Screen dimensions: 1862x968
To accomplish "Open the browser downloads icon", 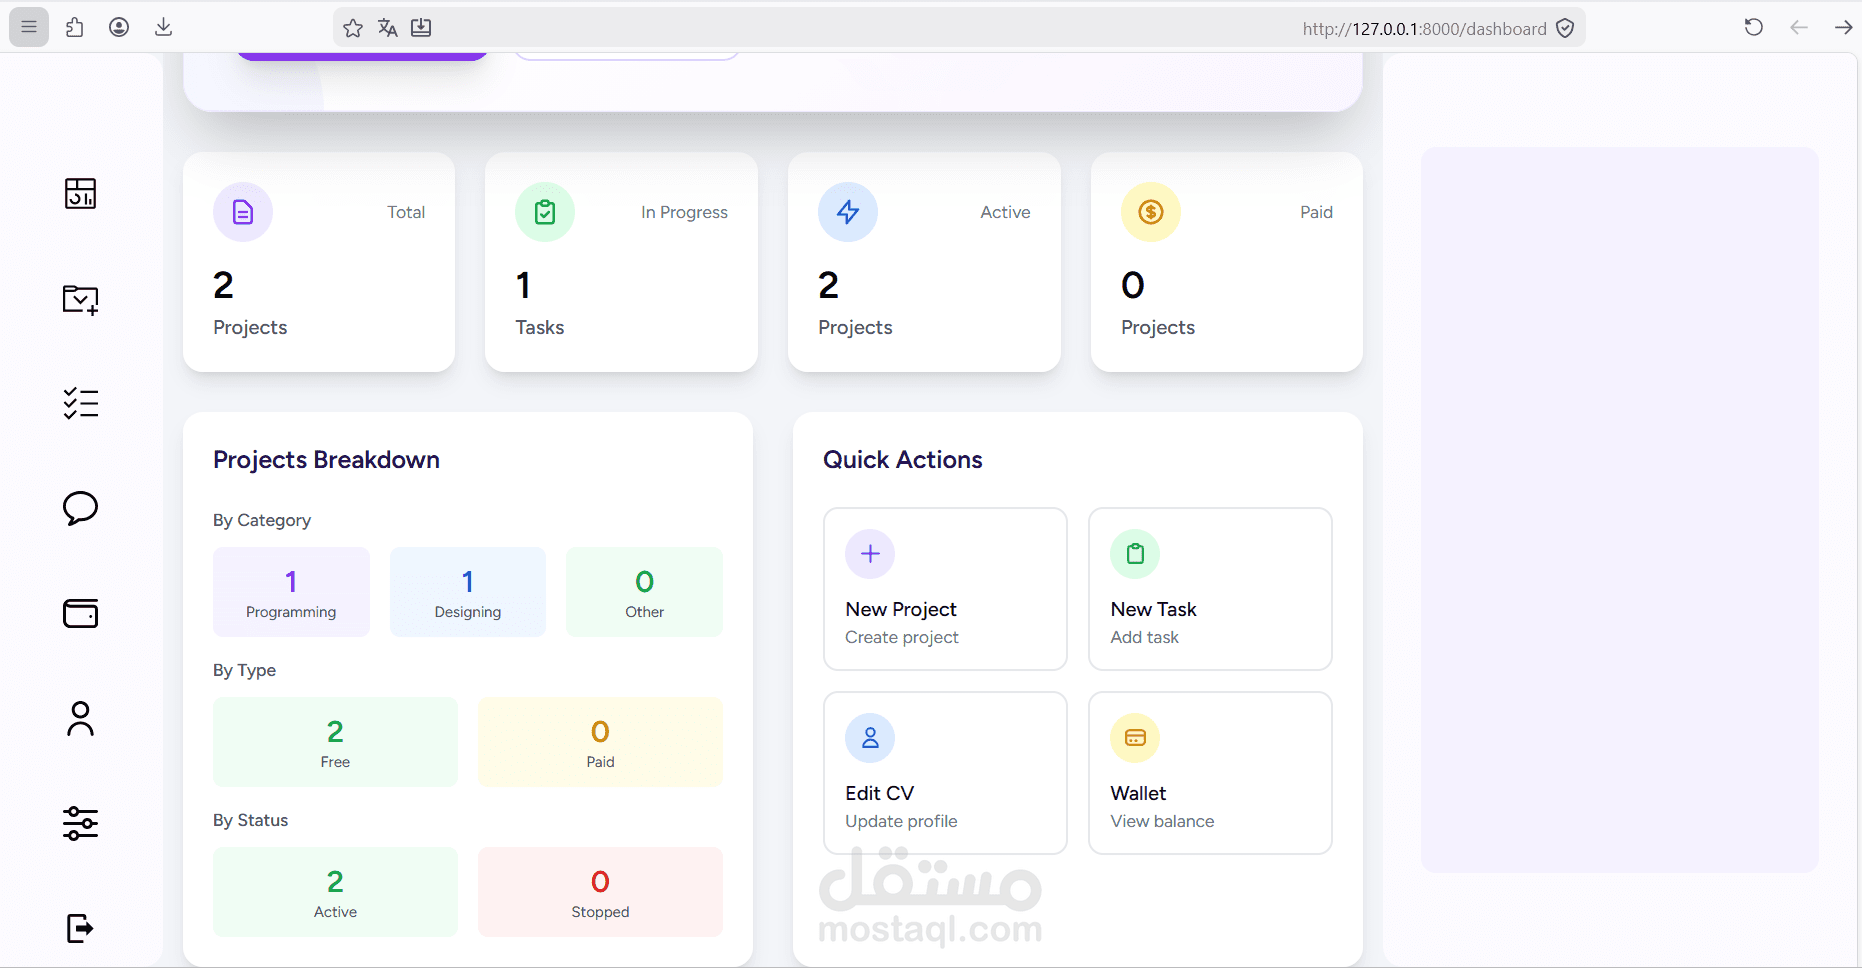I will 164,27.
